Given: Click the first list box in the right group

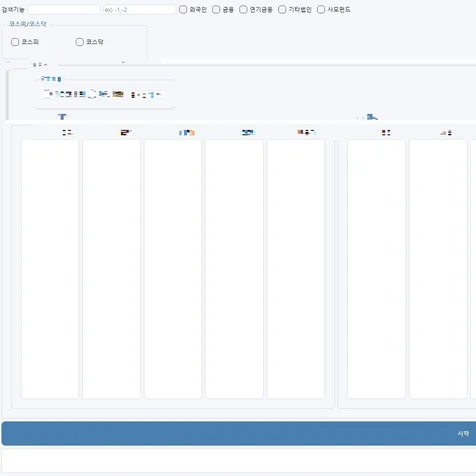Looking at the screenshot, I should (x=376, y=269).
